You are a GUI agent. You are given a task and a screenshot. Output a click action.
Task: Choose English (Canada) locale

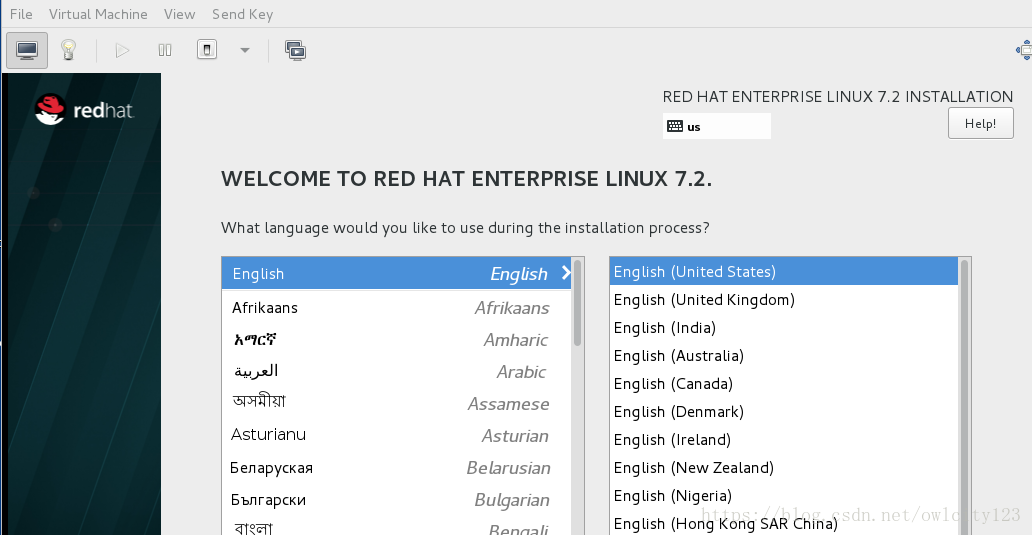(783, 383)
